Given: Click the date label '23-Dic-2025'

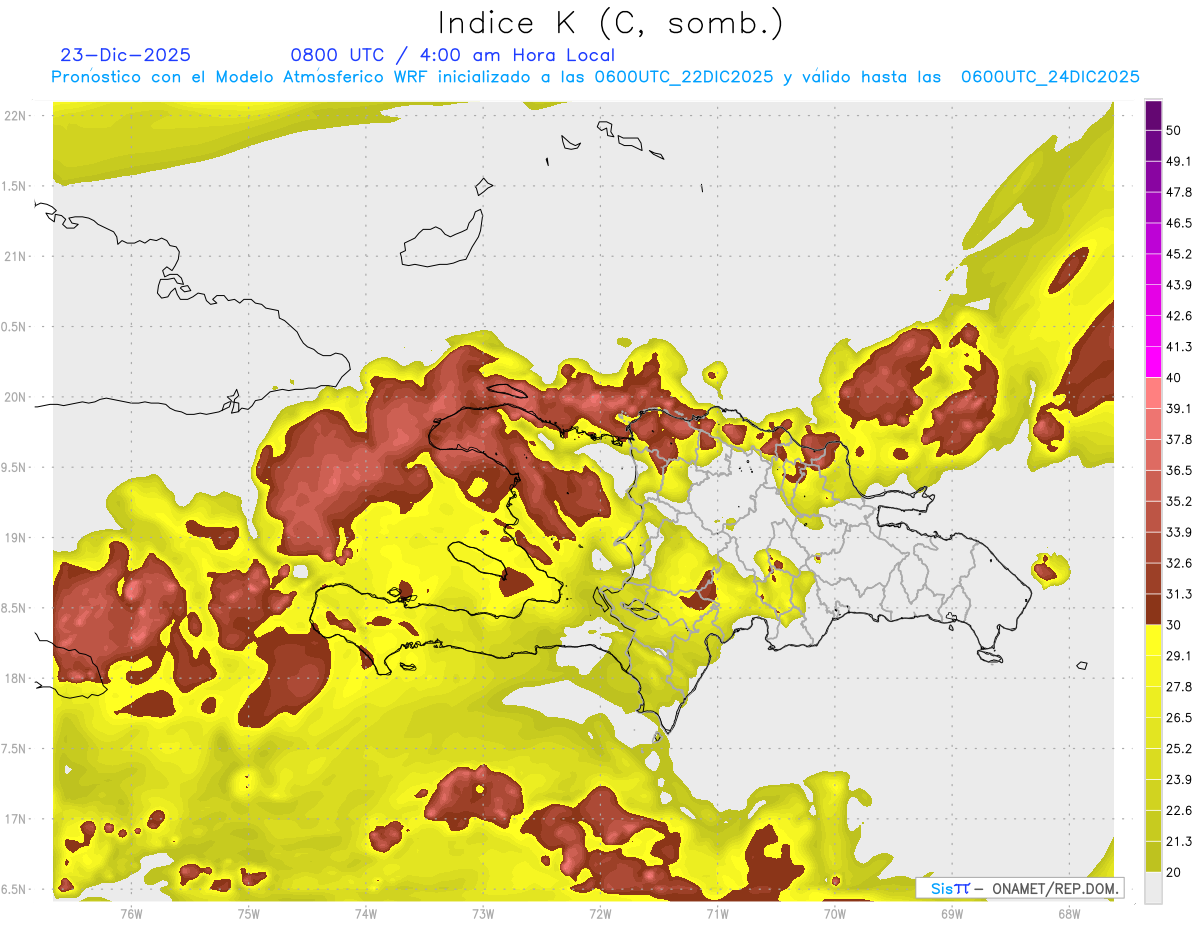Looking at the screenshot, I should click(125, 55).
